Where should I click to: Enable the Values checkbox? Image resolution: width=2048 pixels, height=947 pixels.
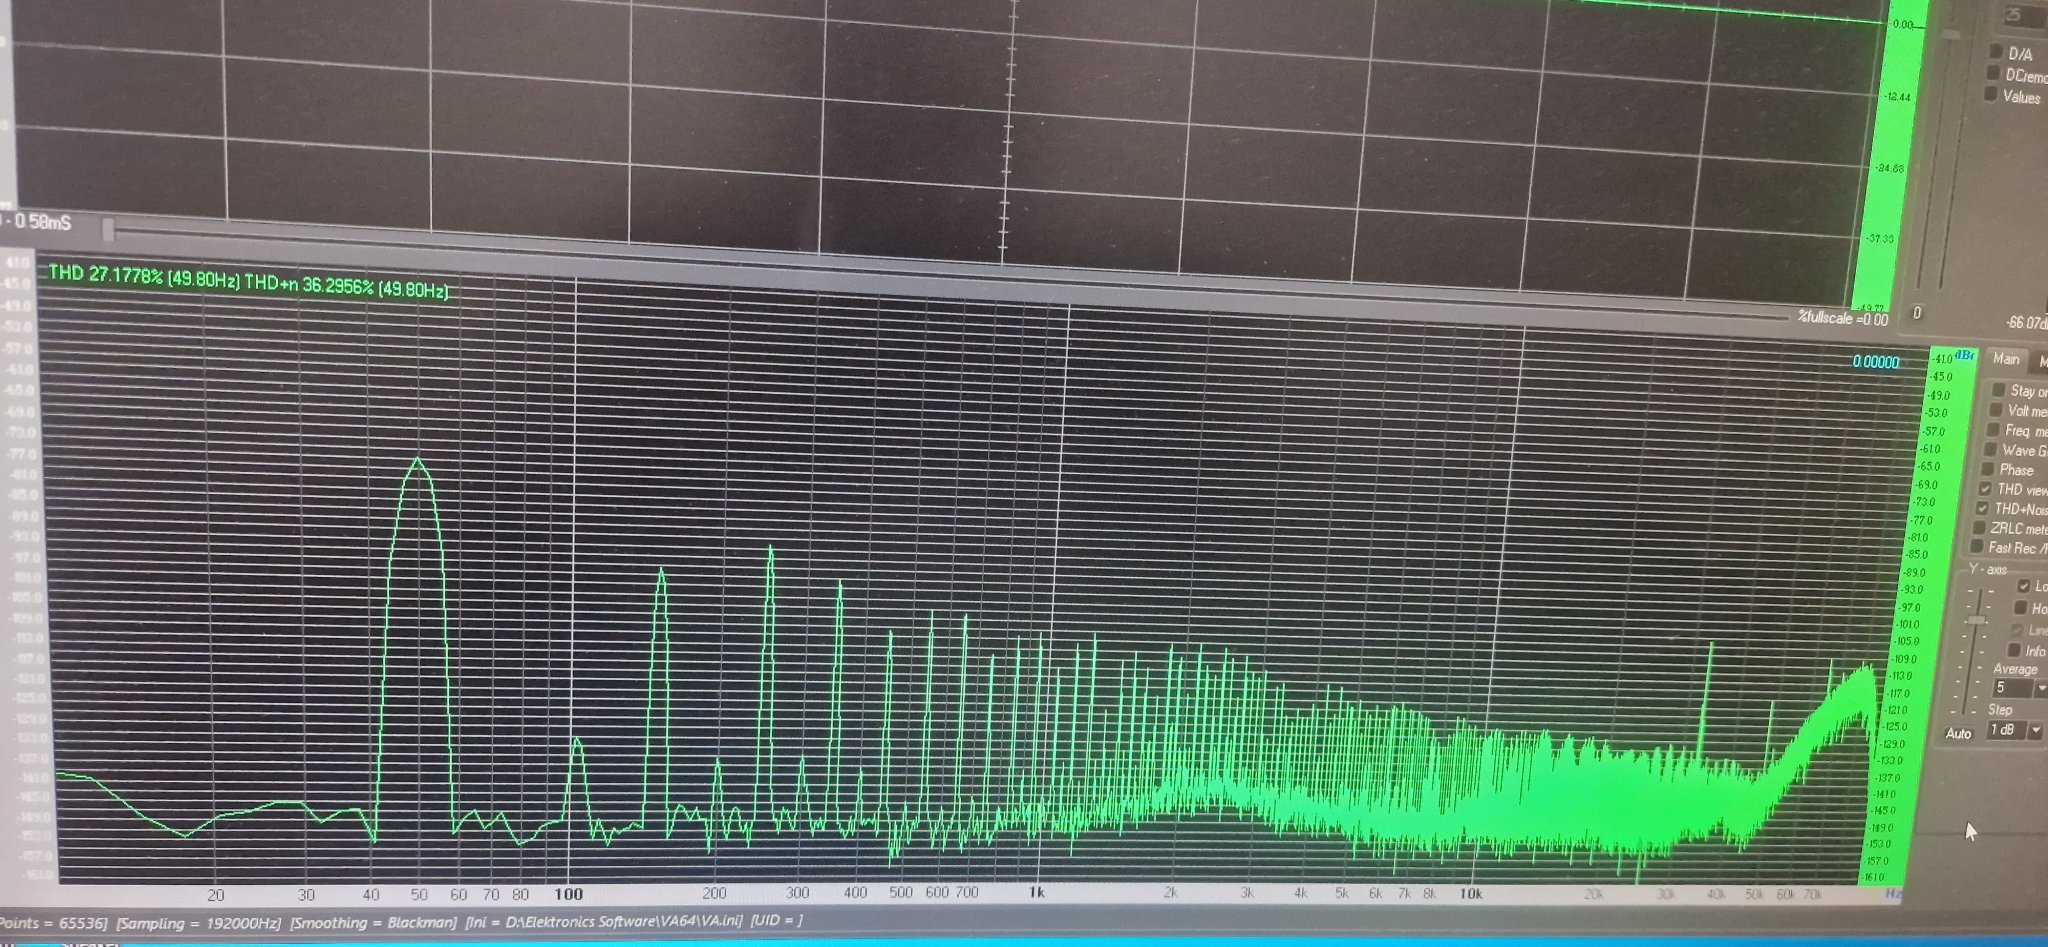[x=1991, y=96]
